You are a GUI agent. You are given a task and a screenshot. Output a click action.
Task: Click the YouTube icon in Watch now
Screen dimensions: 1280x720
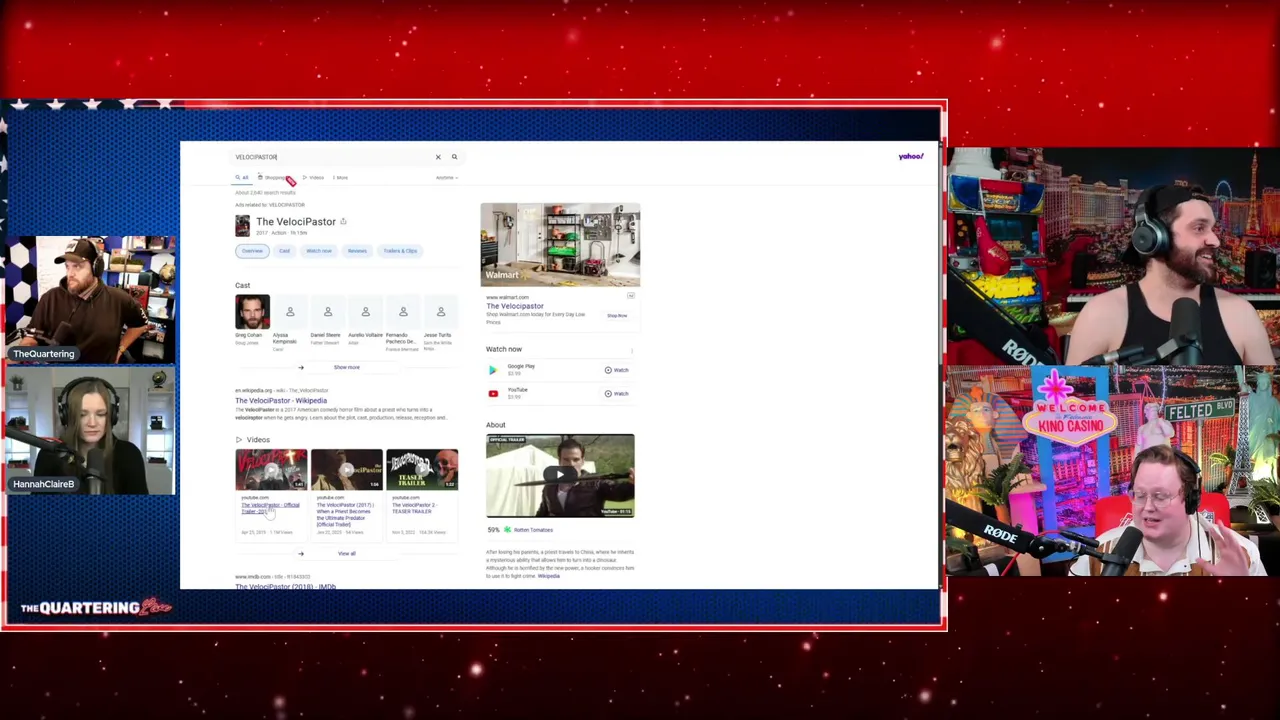click(x=493, y=394)
